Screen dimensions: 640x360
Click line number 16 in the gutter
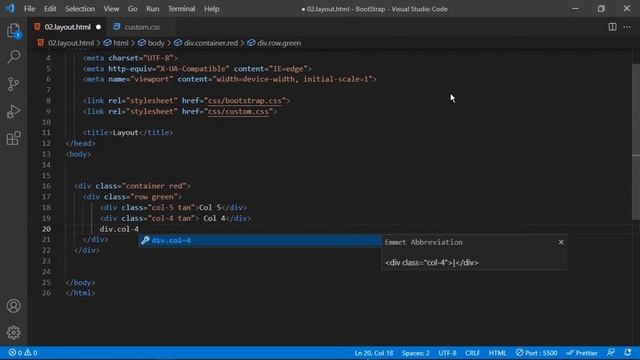[x=46, y=186]
